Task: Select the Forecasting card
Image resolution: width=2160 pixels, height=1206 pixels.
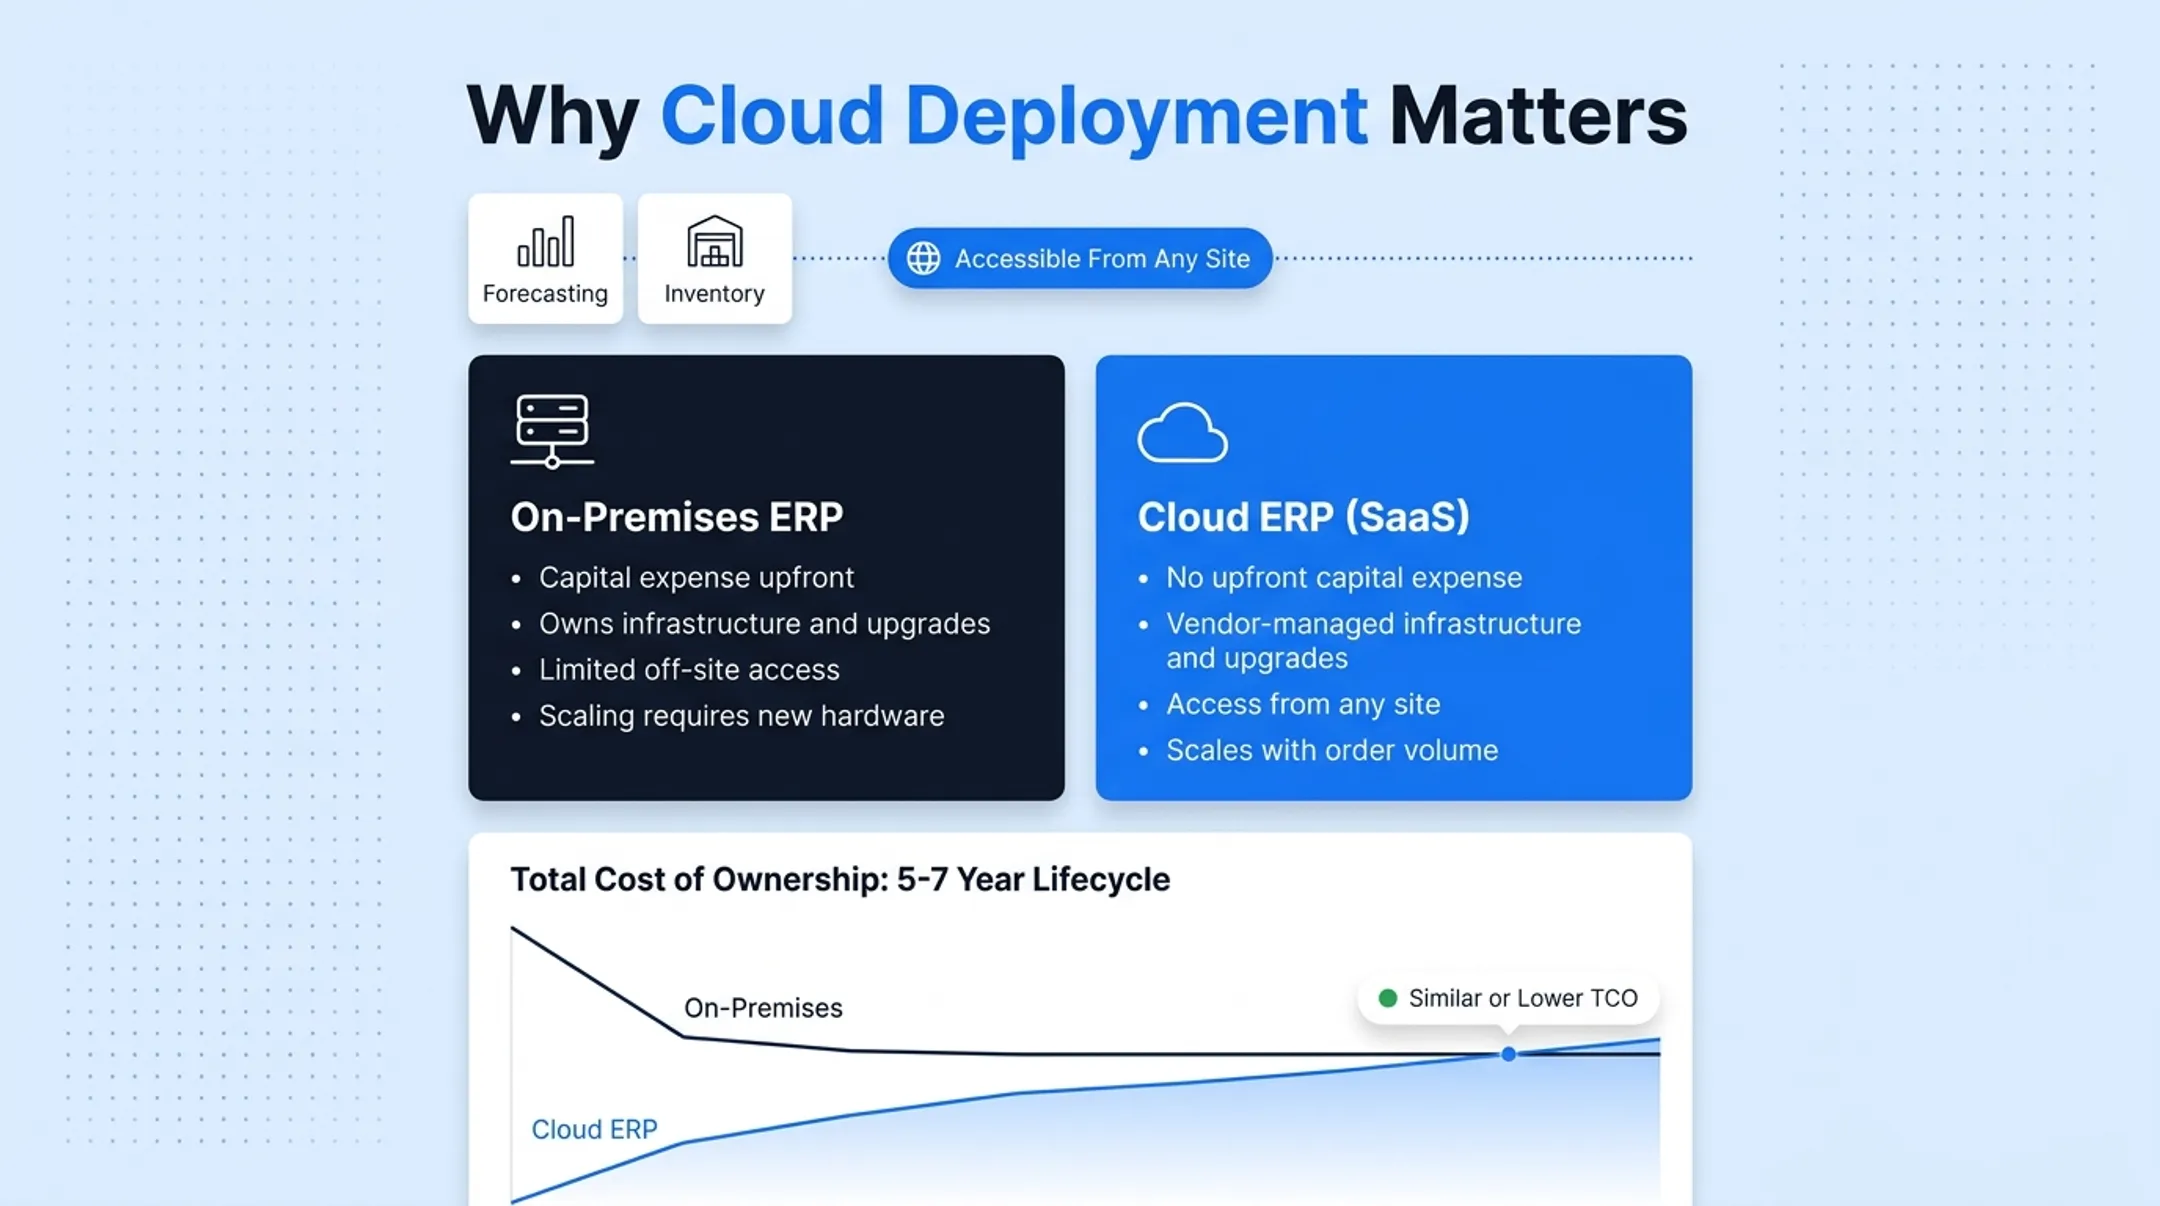Action: [545, 258]
